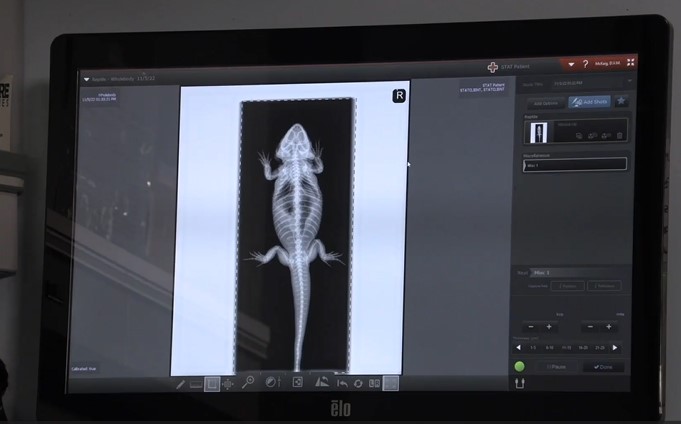
Task: Click the gray square at toolbar end
Action: pyautogui.click(x=390, y=383)
